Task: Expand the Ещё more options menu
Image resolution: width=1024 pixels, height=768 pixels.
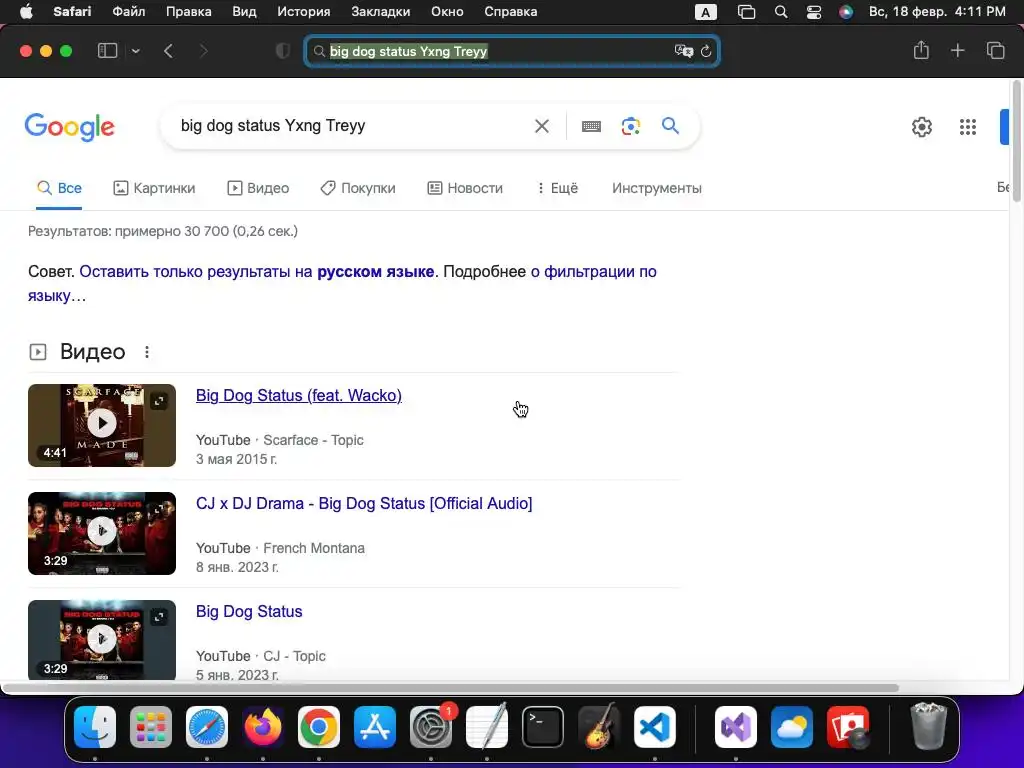Action: (x=557, y=188)
